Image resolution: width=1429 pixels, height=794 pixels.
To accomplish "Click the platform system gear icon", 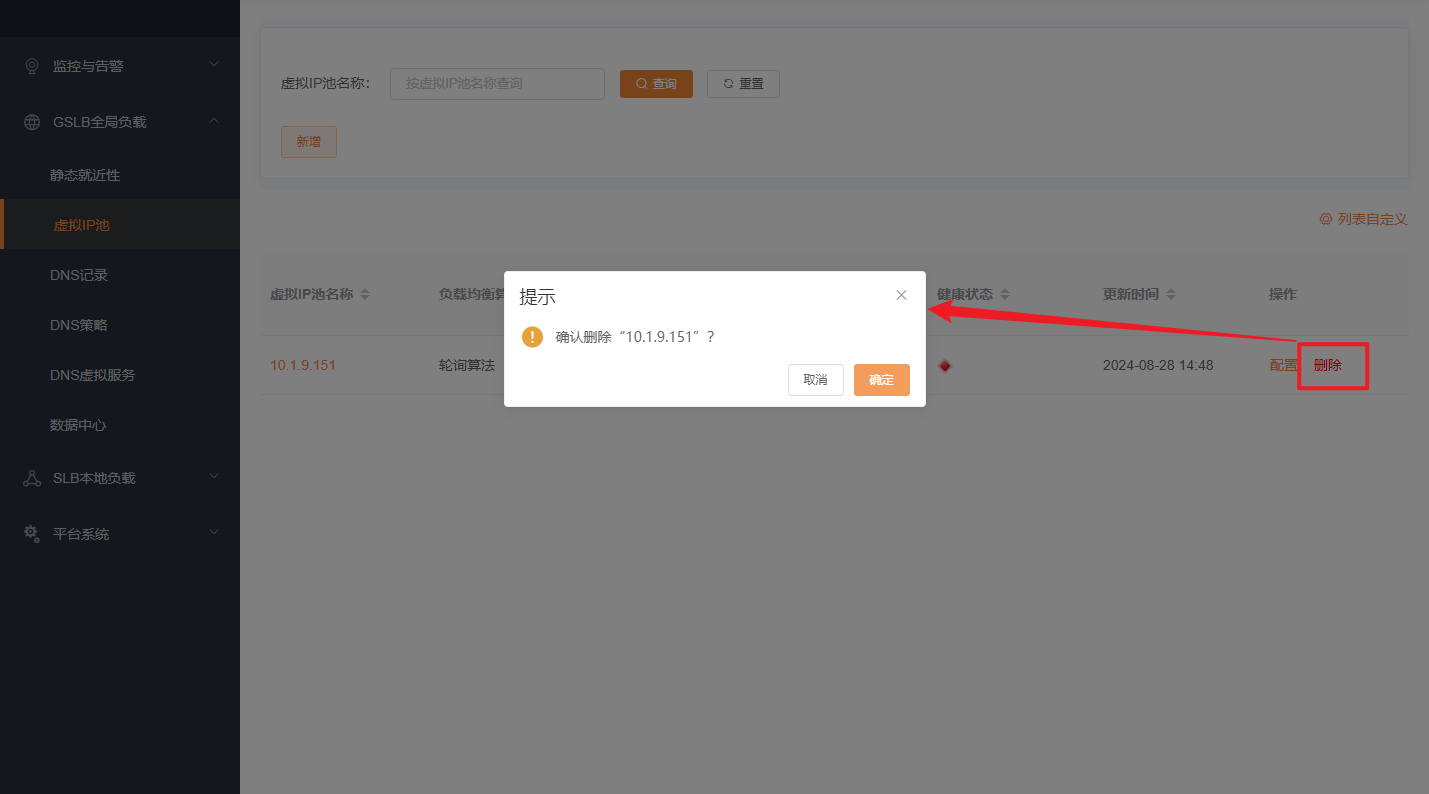I will [x=32, y=534].
